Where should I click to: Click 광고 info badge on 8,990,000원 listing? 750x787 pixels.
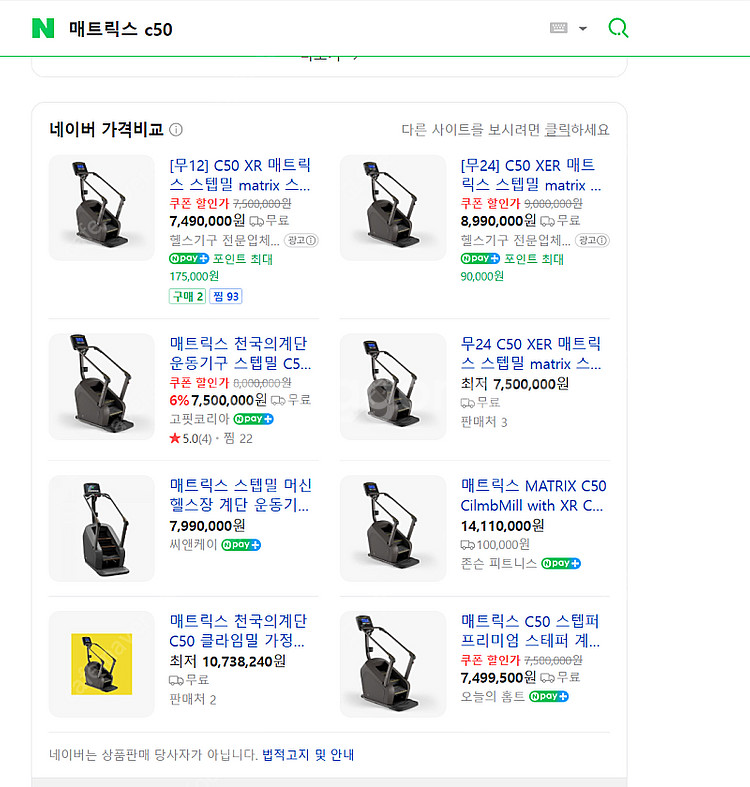click(592, 240)
